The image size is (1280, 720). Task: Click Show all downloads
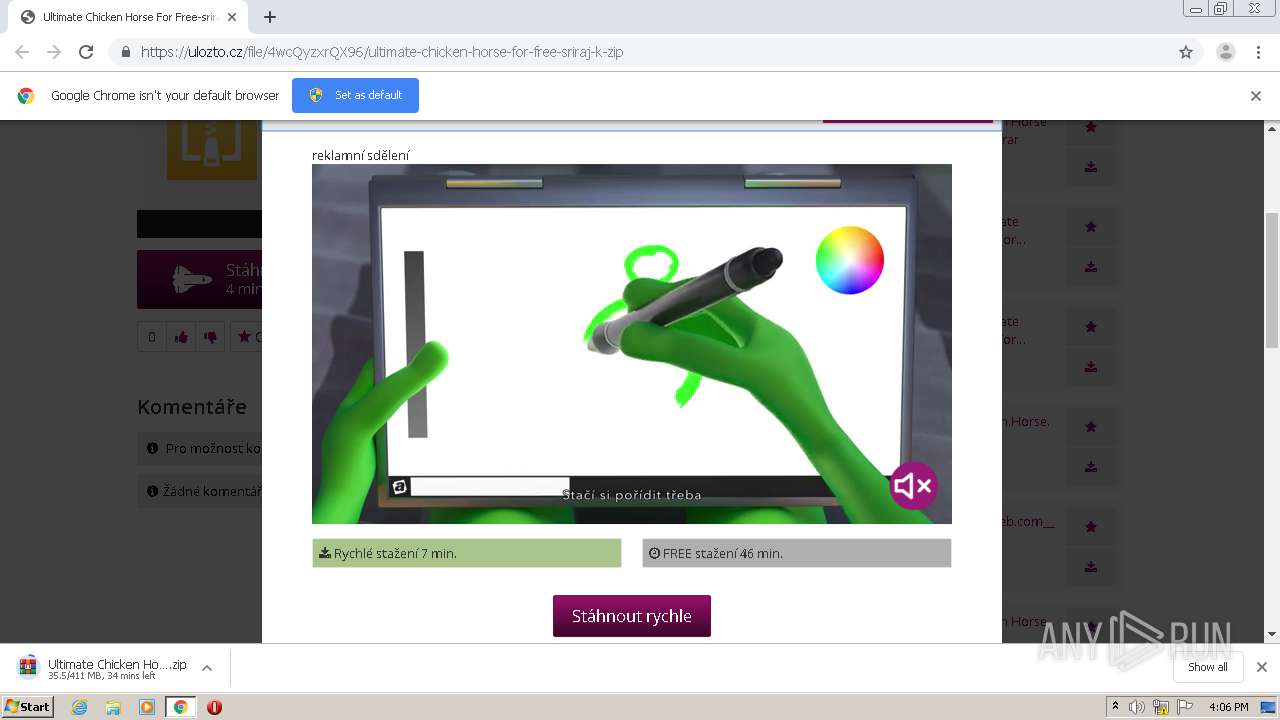1208,667
